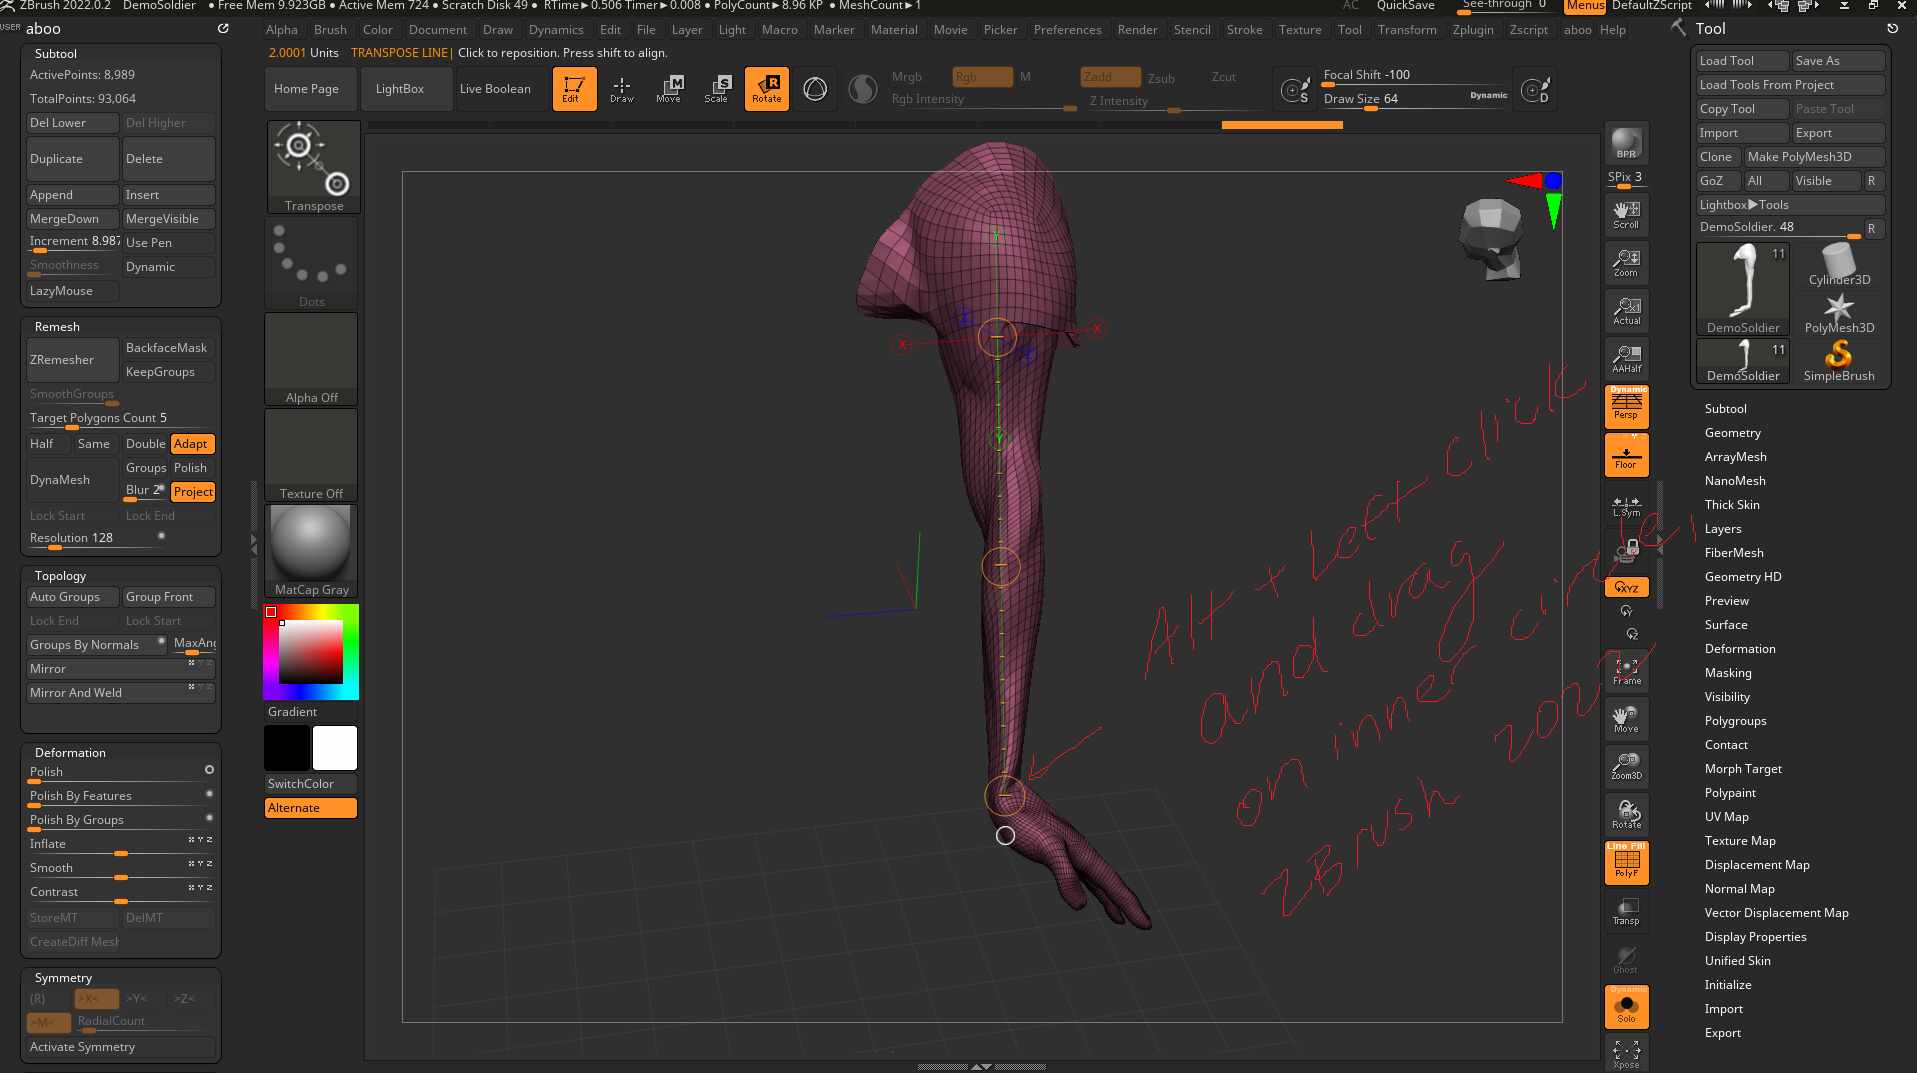The width and height of the screenshot is (1917, 1073).
Task: Disable PolyF wireframe display
Action: tap(1626, 863)
